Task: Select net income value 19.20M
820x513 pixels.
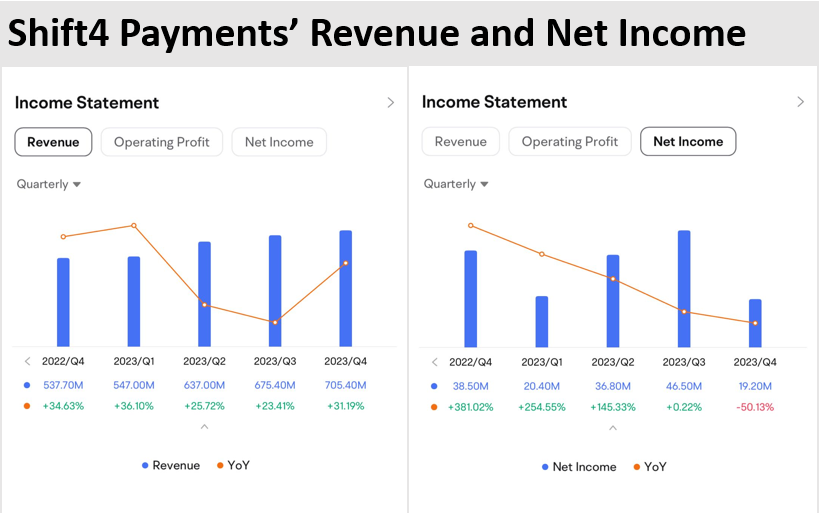Action: point(755,386)
